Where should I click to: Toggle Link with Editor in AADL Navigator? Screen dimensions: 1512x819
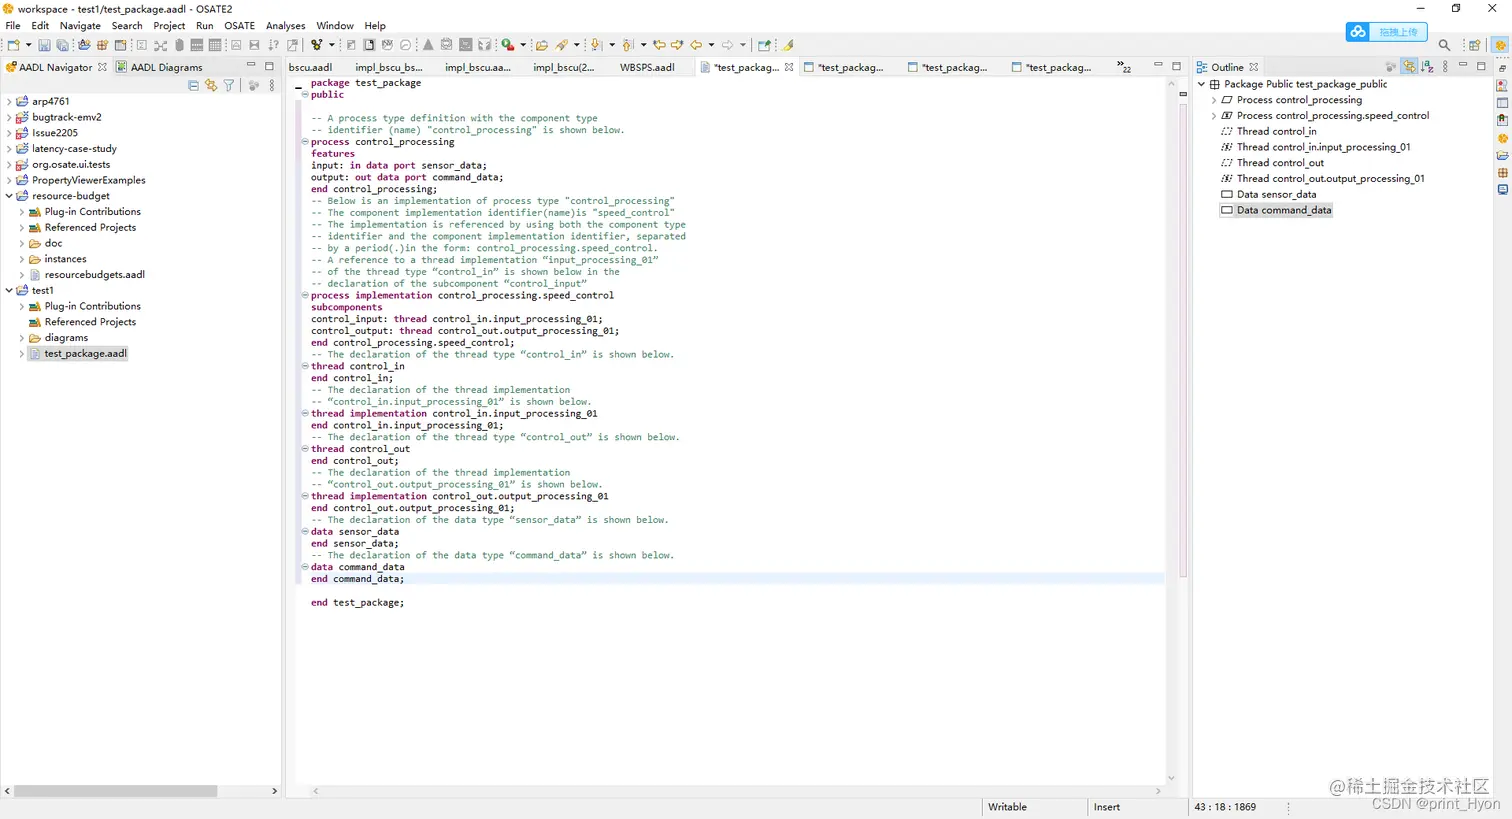[211, 86]
